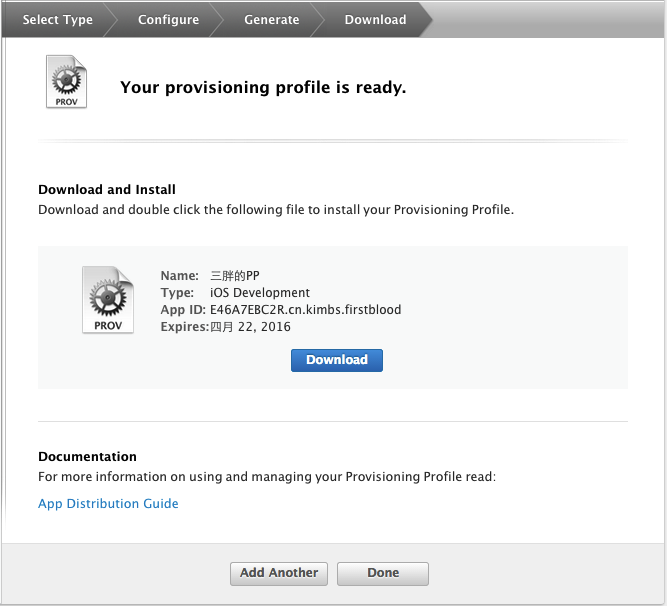Click the Add Another button

[279, 573]
